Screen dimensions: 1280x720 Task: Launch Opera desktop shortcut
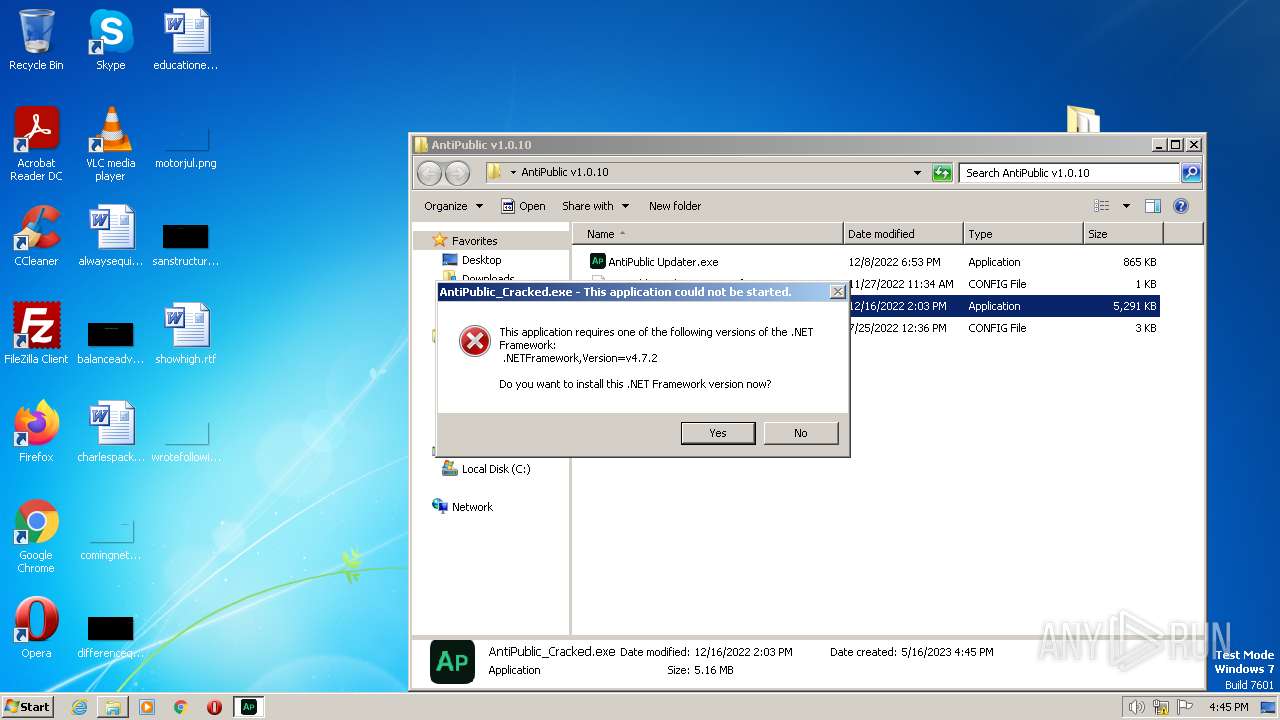(x=36, y=628)
